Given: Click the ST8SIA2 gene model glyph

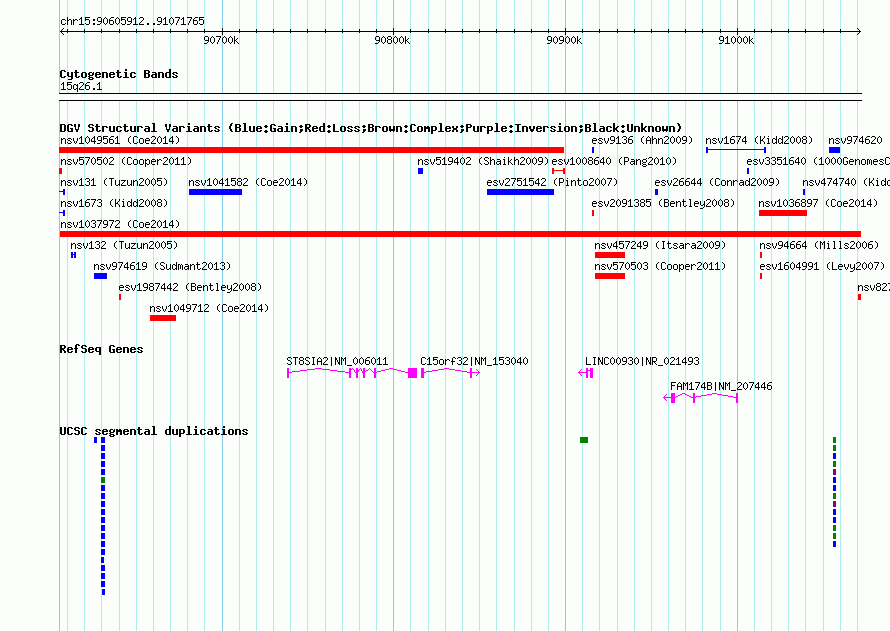Looking at the screenshot, I should pos(352,372).
